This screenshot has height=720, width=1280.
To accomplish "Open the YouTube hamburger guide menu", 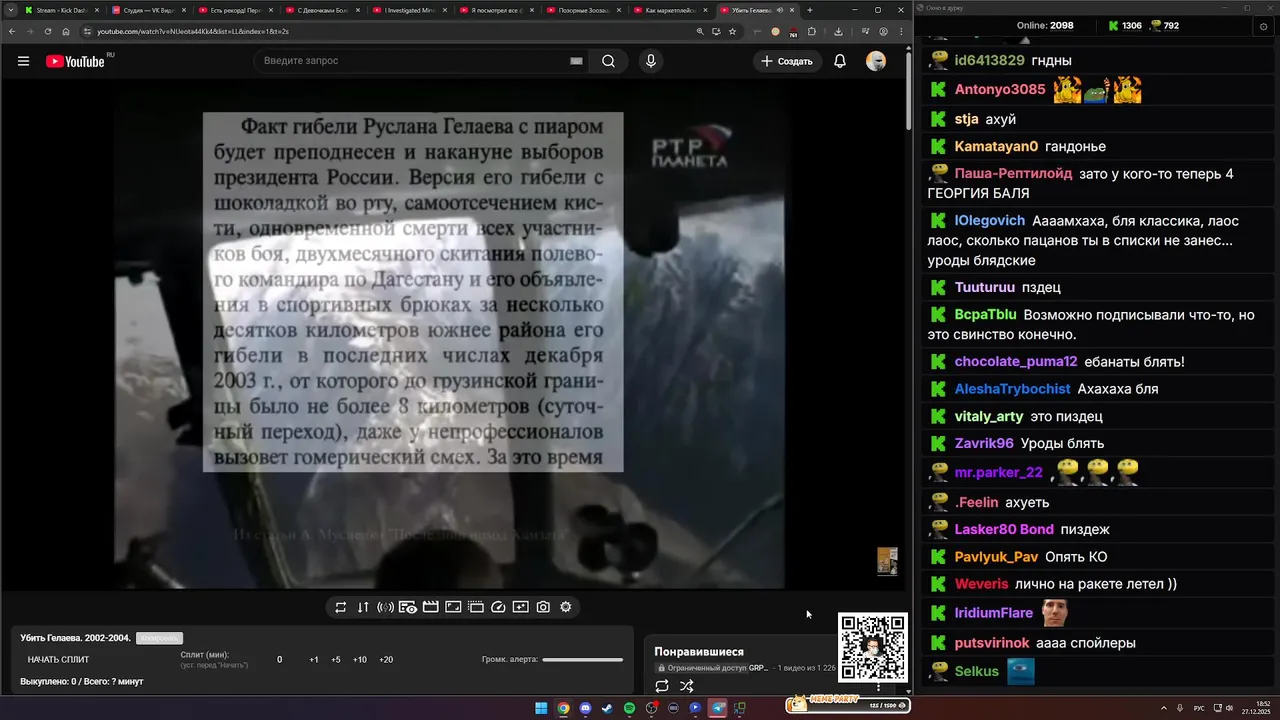I will (x=23, y=61).
